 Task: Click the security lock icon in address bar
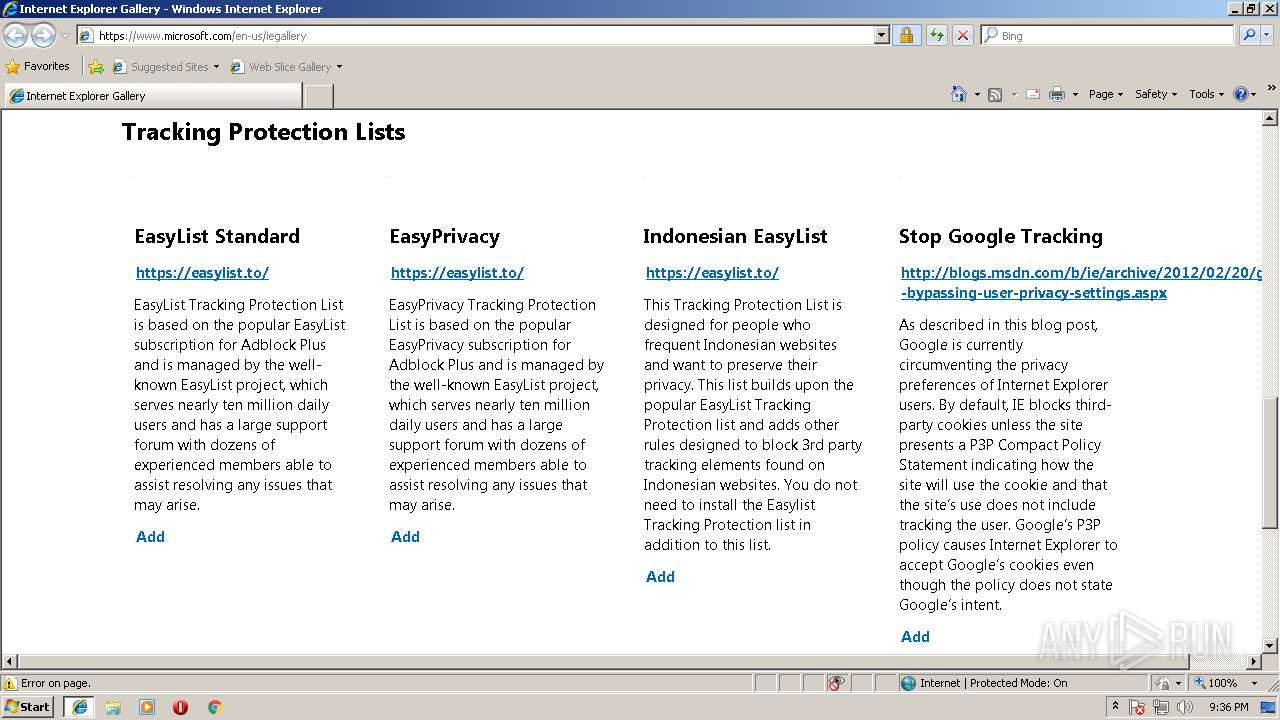point(906,35)
